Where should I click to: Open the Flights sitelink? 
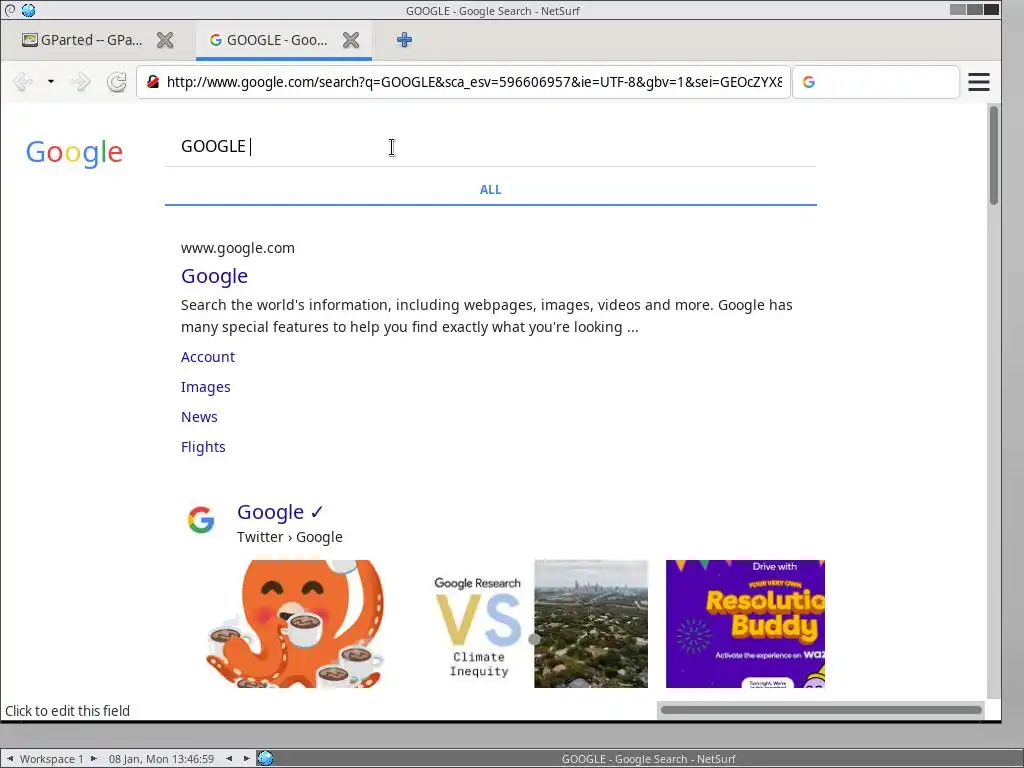click(203, 447)
